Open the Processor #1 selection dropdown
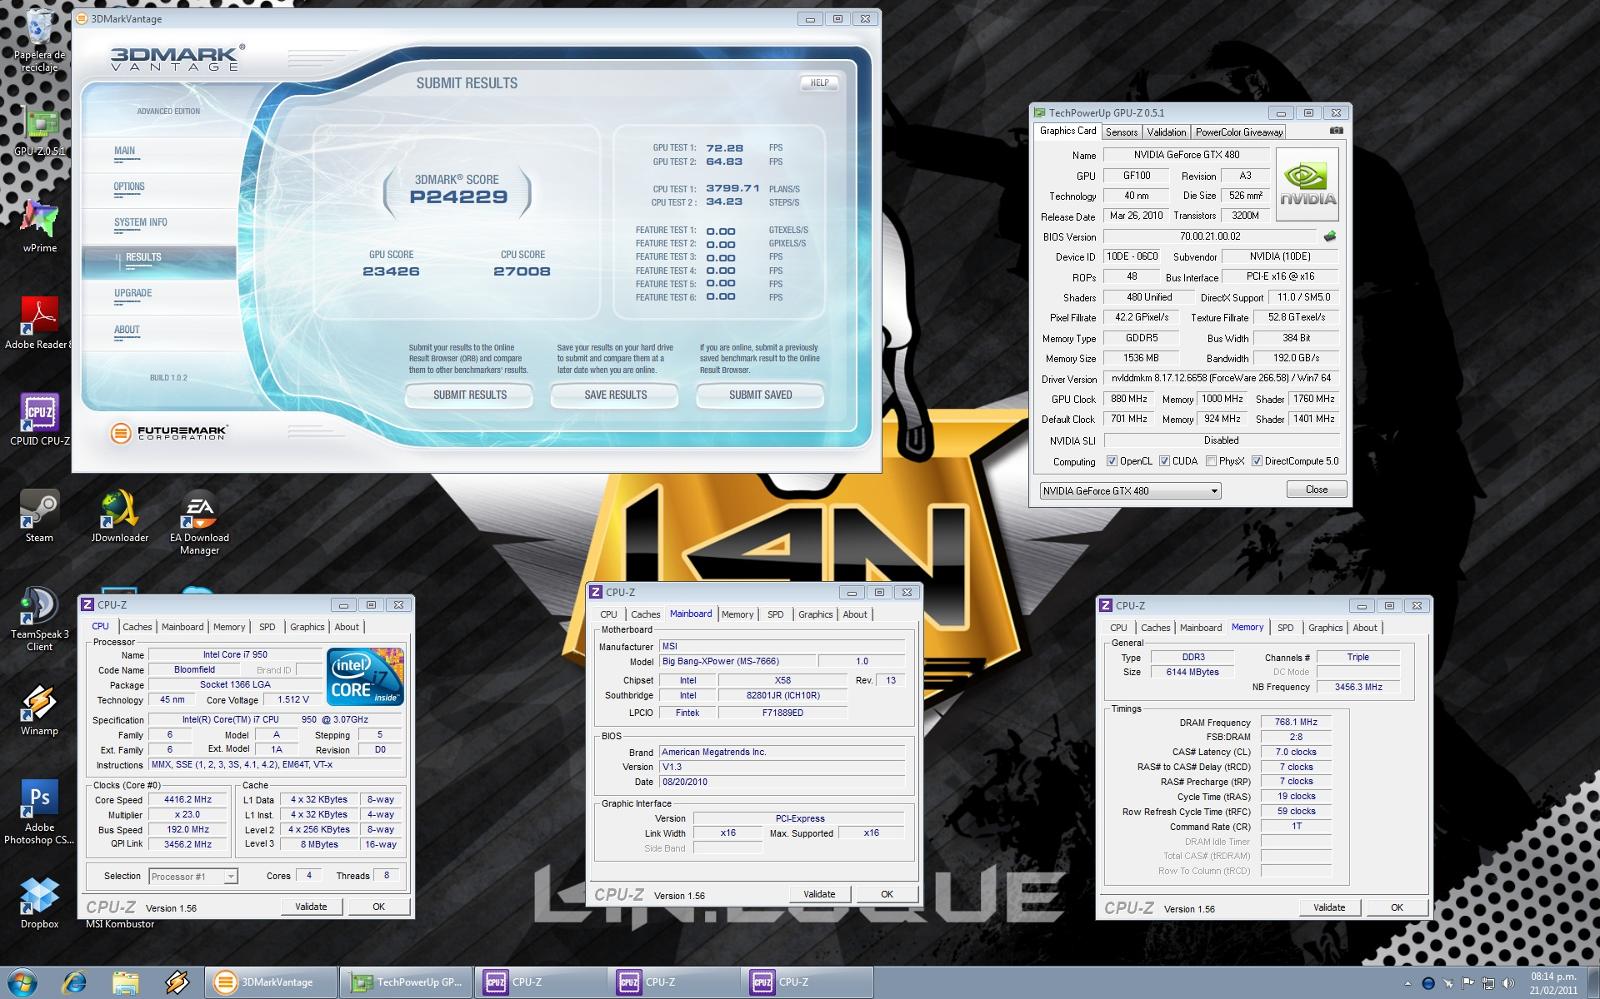Image resolution: width=1600 pixels, height=999 pixels. 193,876
